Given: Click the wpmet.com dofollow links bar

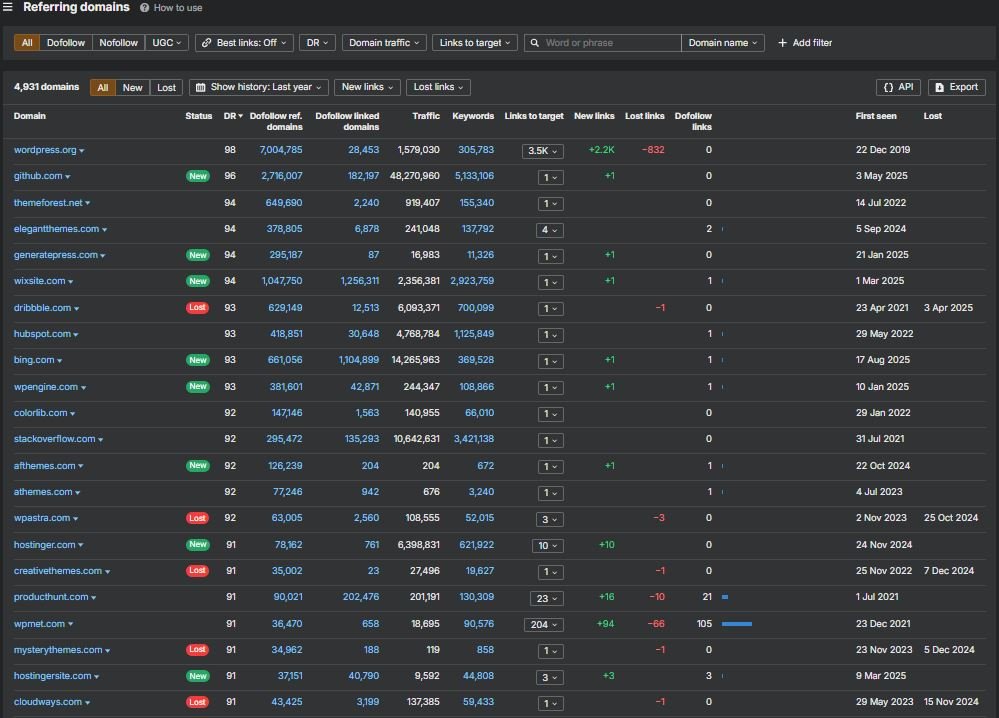Looking at the screenshot, I should pos(737,624).
